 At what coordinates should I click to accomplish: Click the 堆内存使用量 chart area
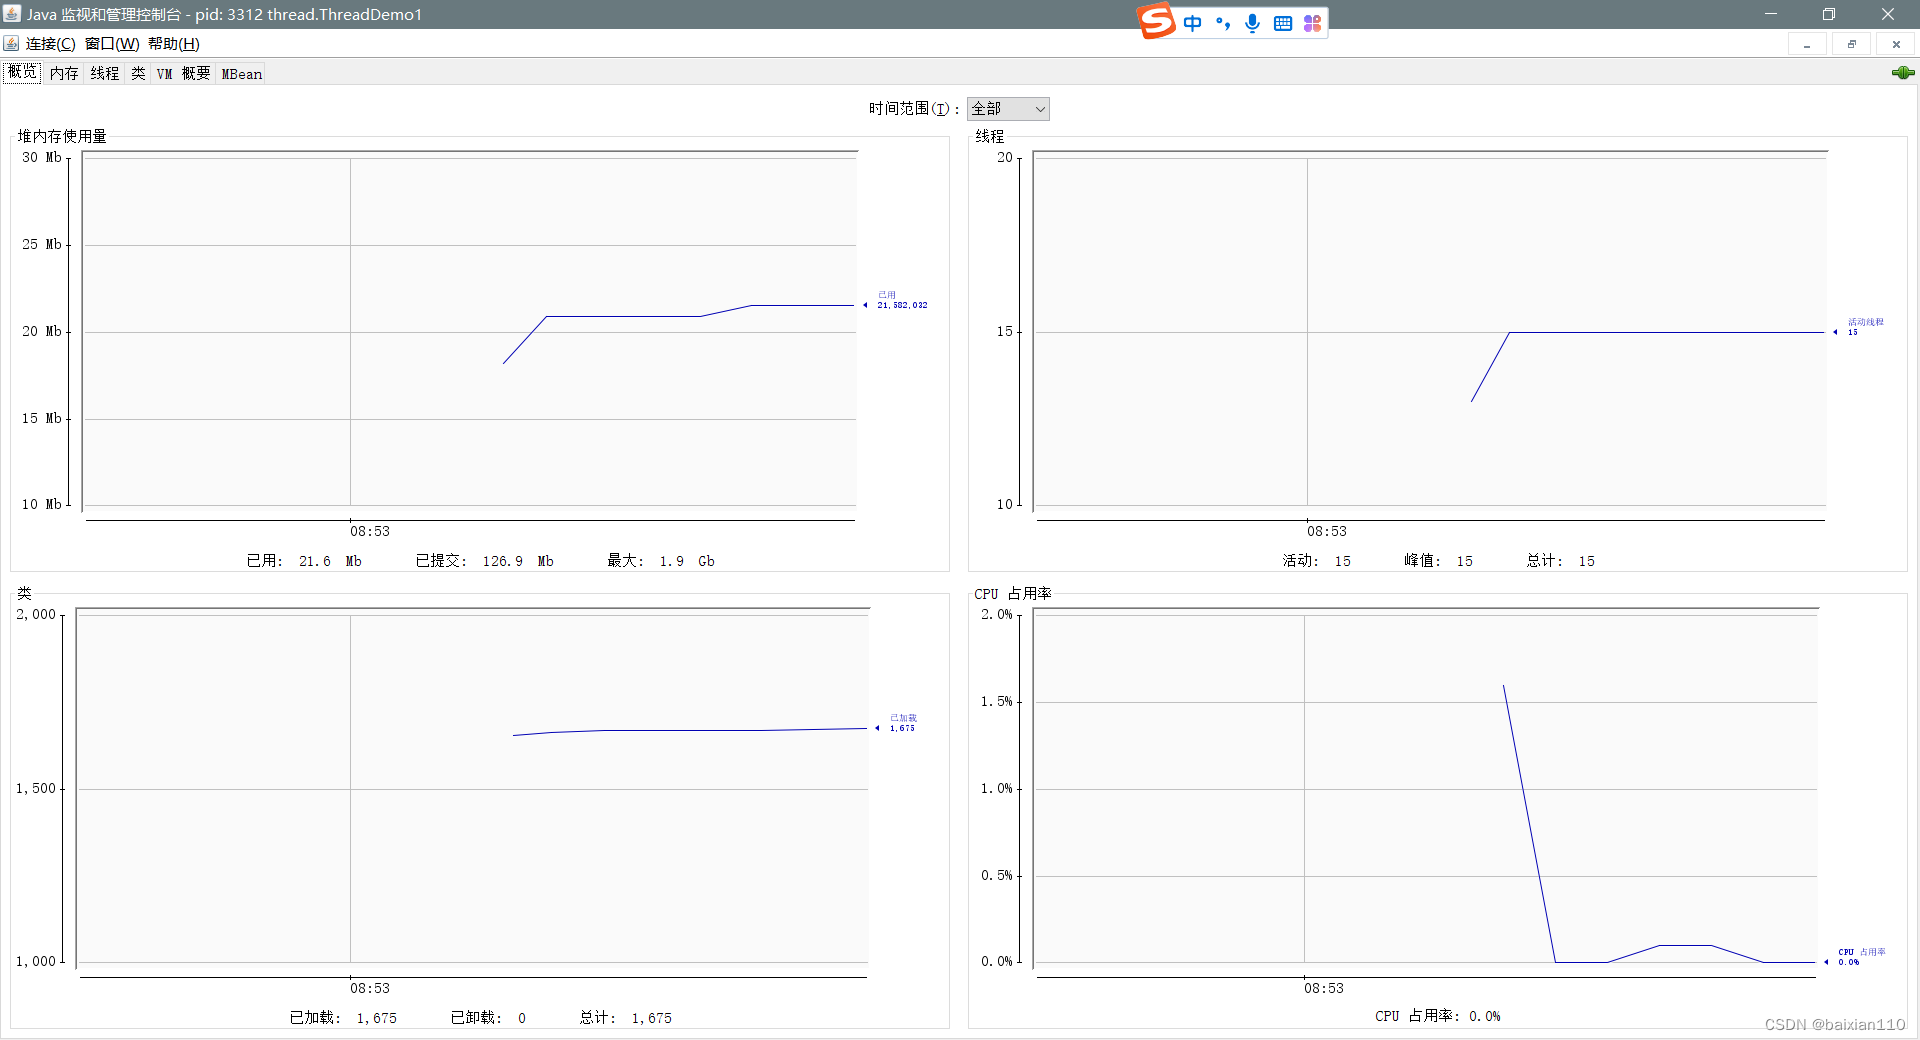tap(469, 332)
